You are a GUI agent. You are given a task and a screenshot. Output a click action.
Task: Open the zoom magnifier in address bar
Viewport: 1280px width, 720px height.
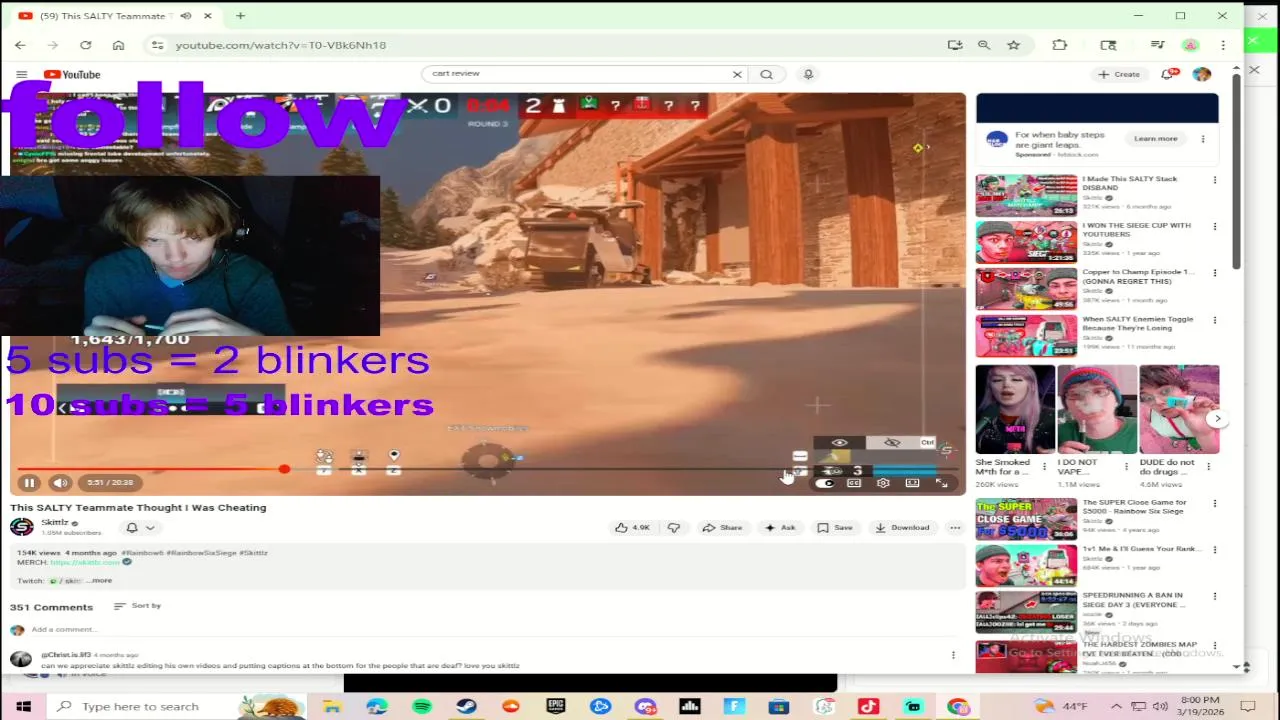click(x=984, y=45)
